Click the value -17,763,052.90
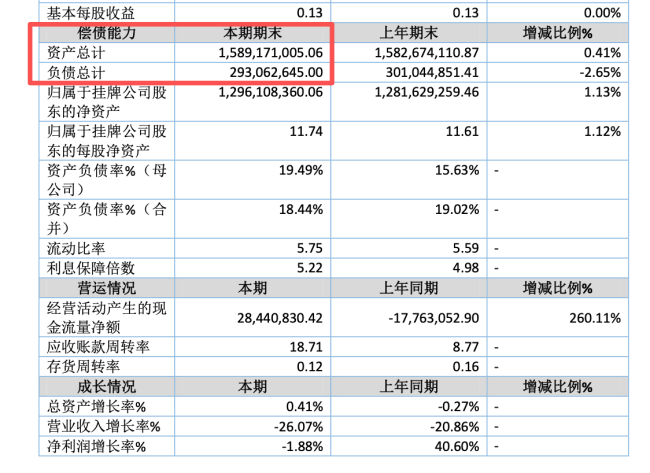This screenshot has height=473, width=650. (x=434, y=318)
